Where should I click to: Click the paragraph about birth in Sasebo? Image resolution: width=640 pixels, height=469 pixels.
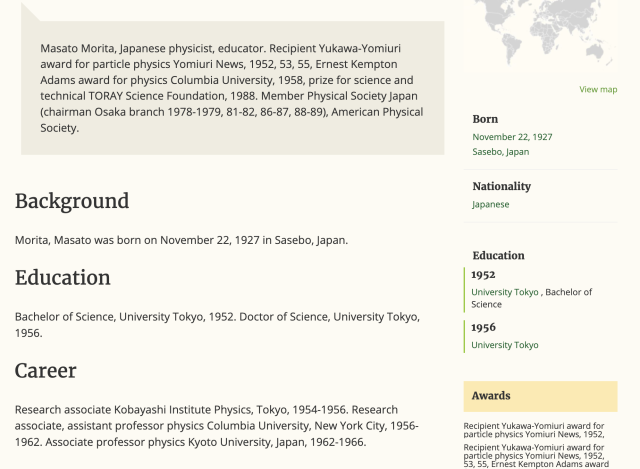181,240
